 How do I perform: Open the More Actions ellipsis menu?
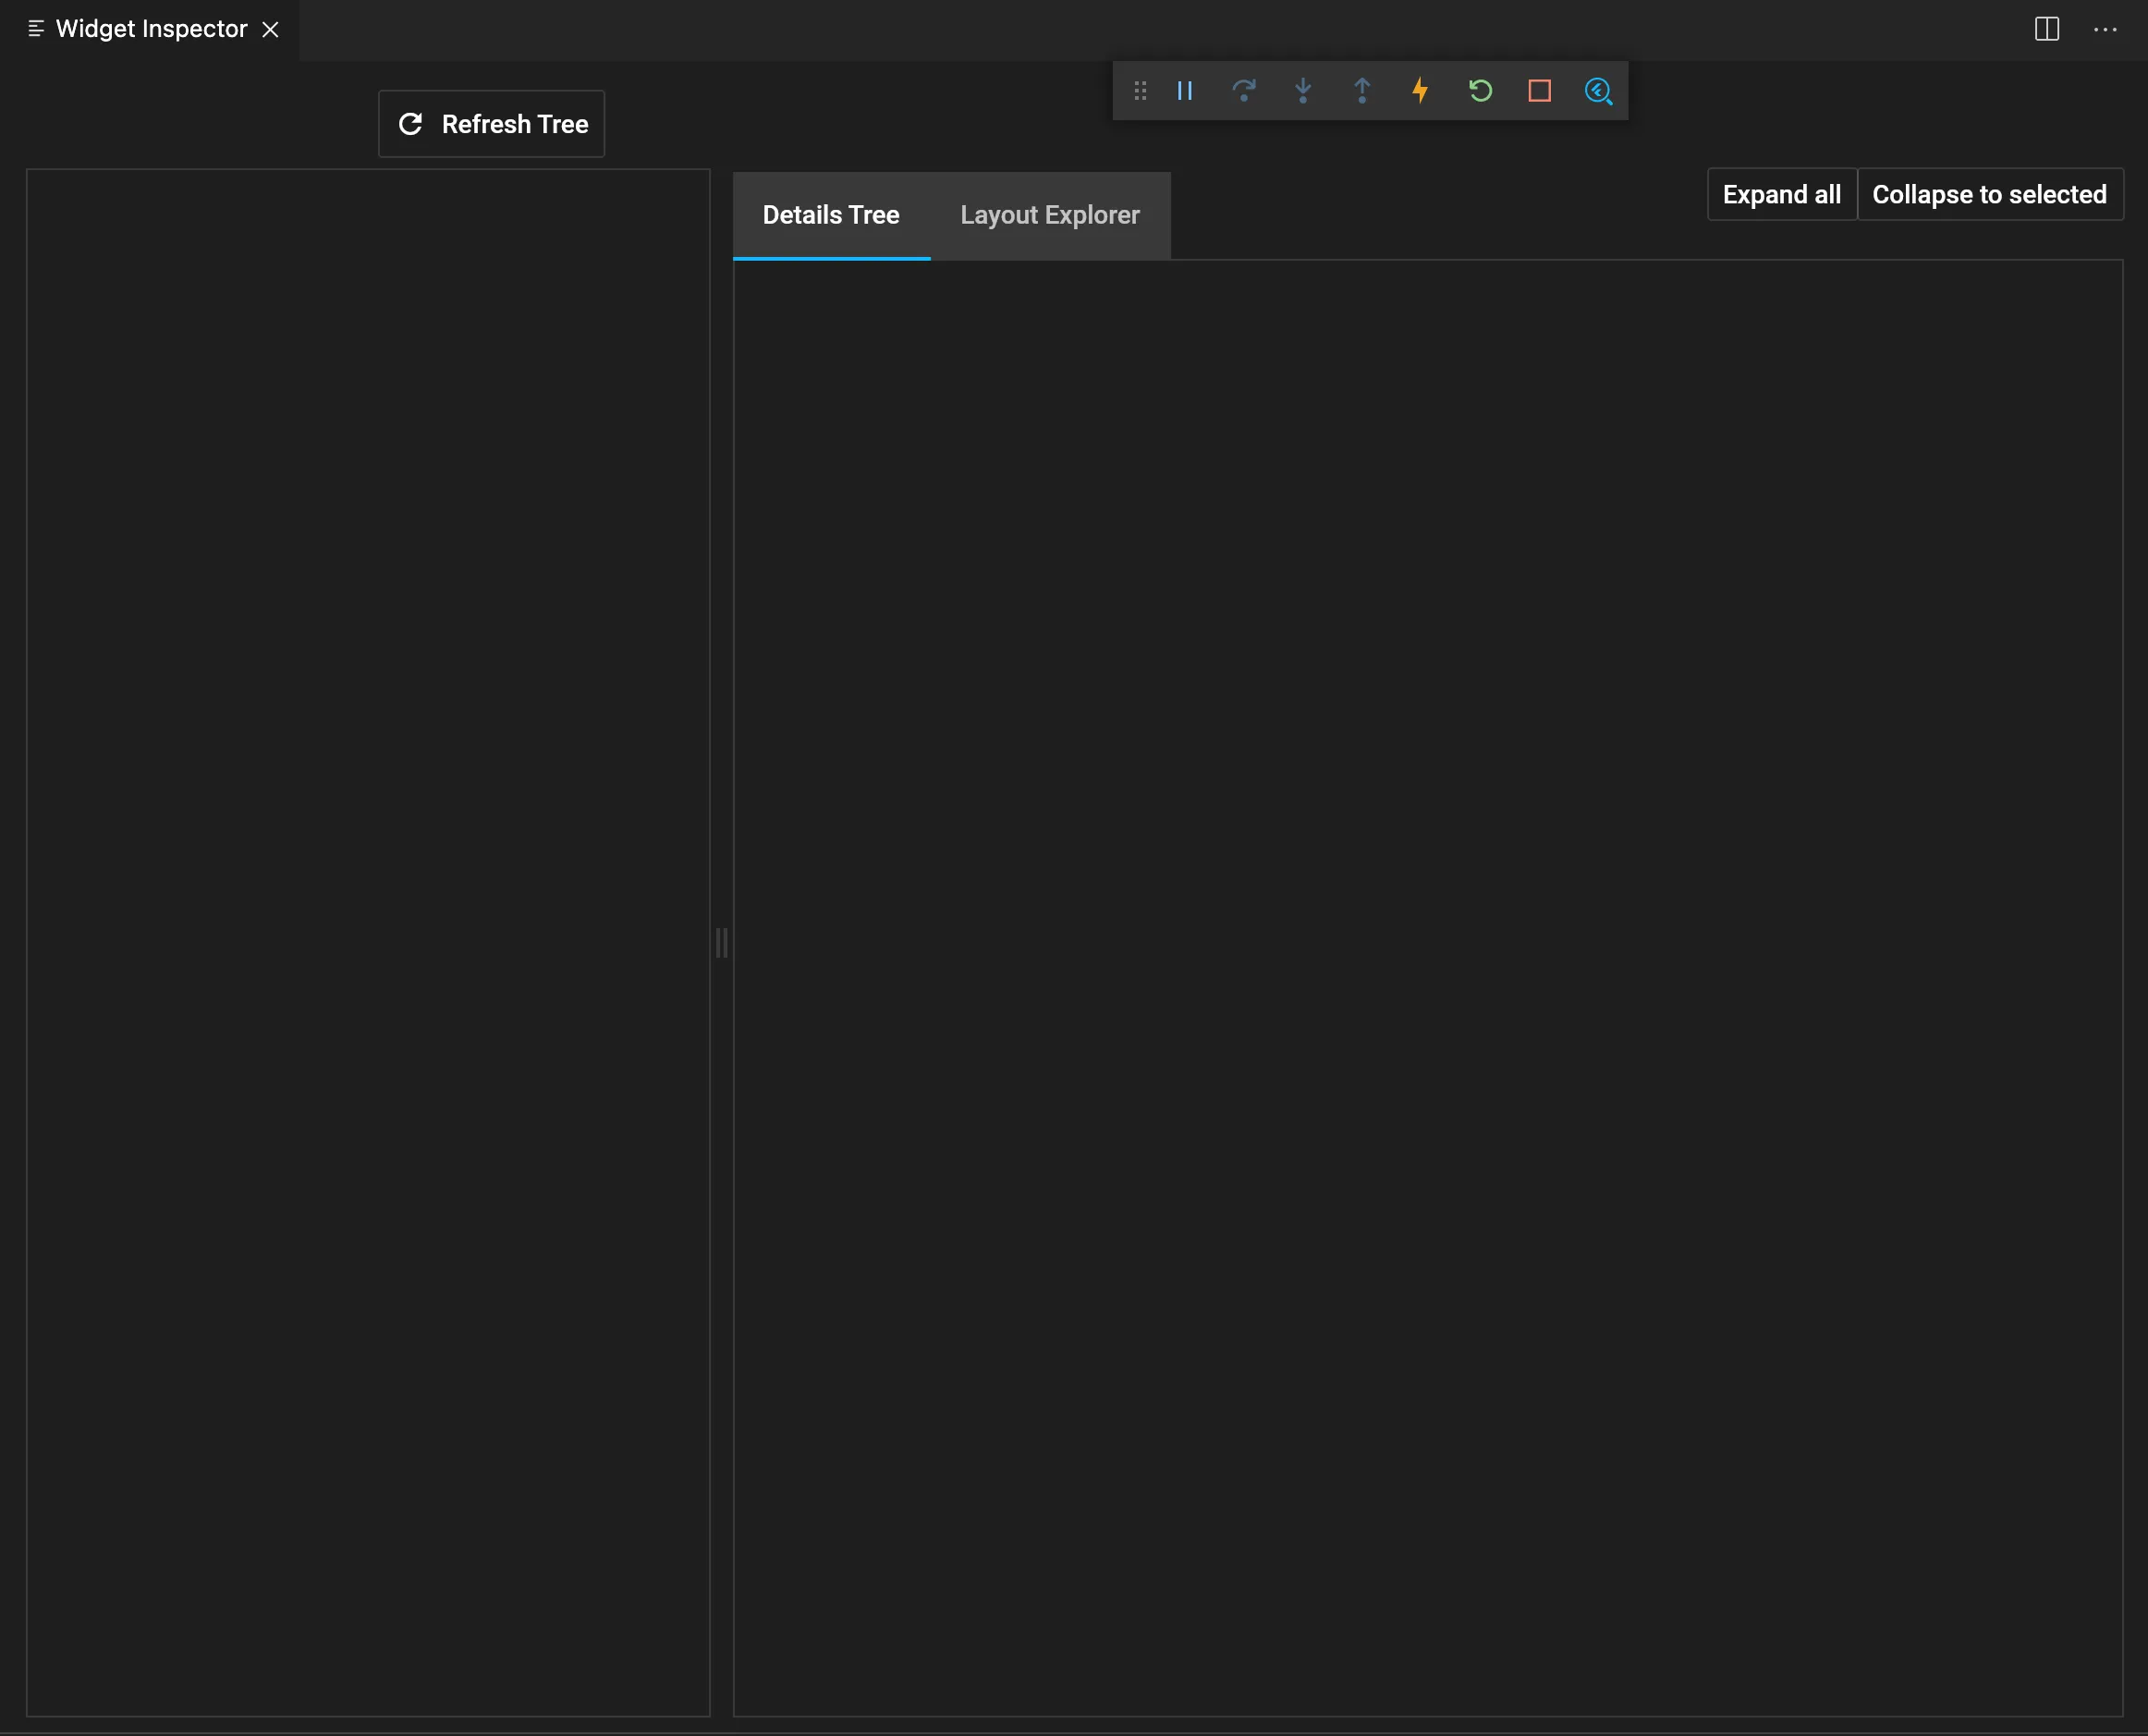pyautogui.click(x=2104, y=29)
